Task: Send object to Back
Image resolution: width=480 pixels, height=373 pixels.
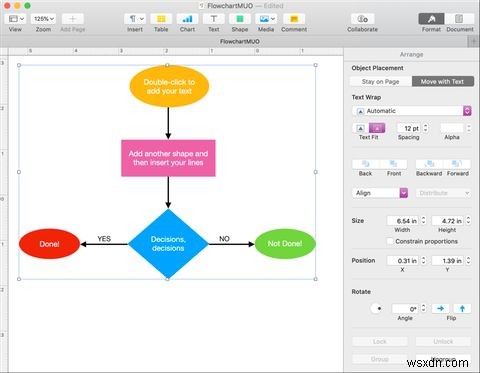Action: [x=366, y=164]
